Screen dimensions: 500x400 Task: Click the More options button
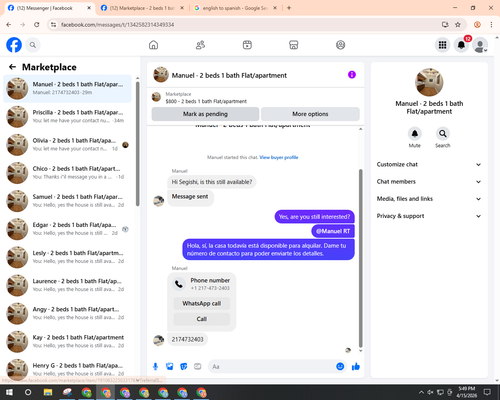coord(310,114)
